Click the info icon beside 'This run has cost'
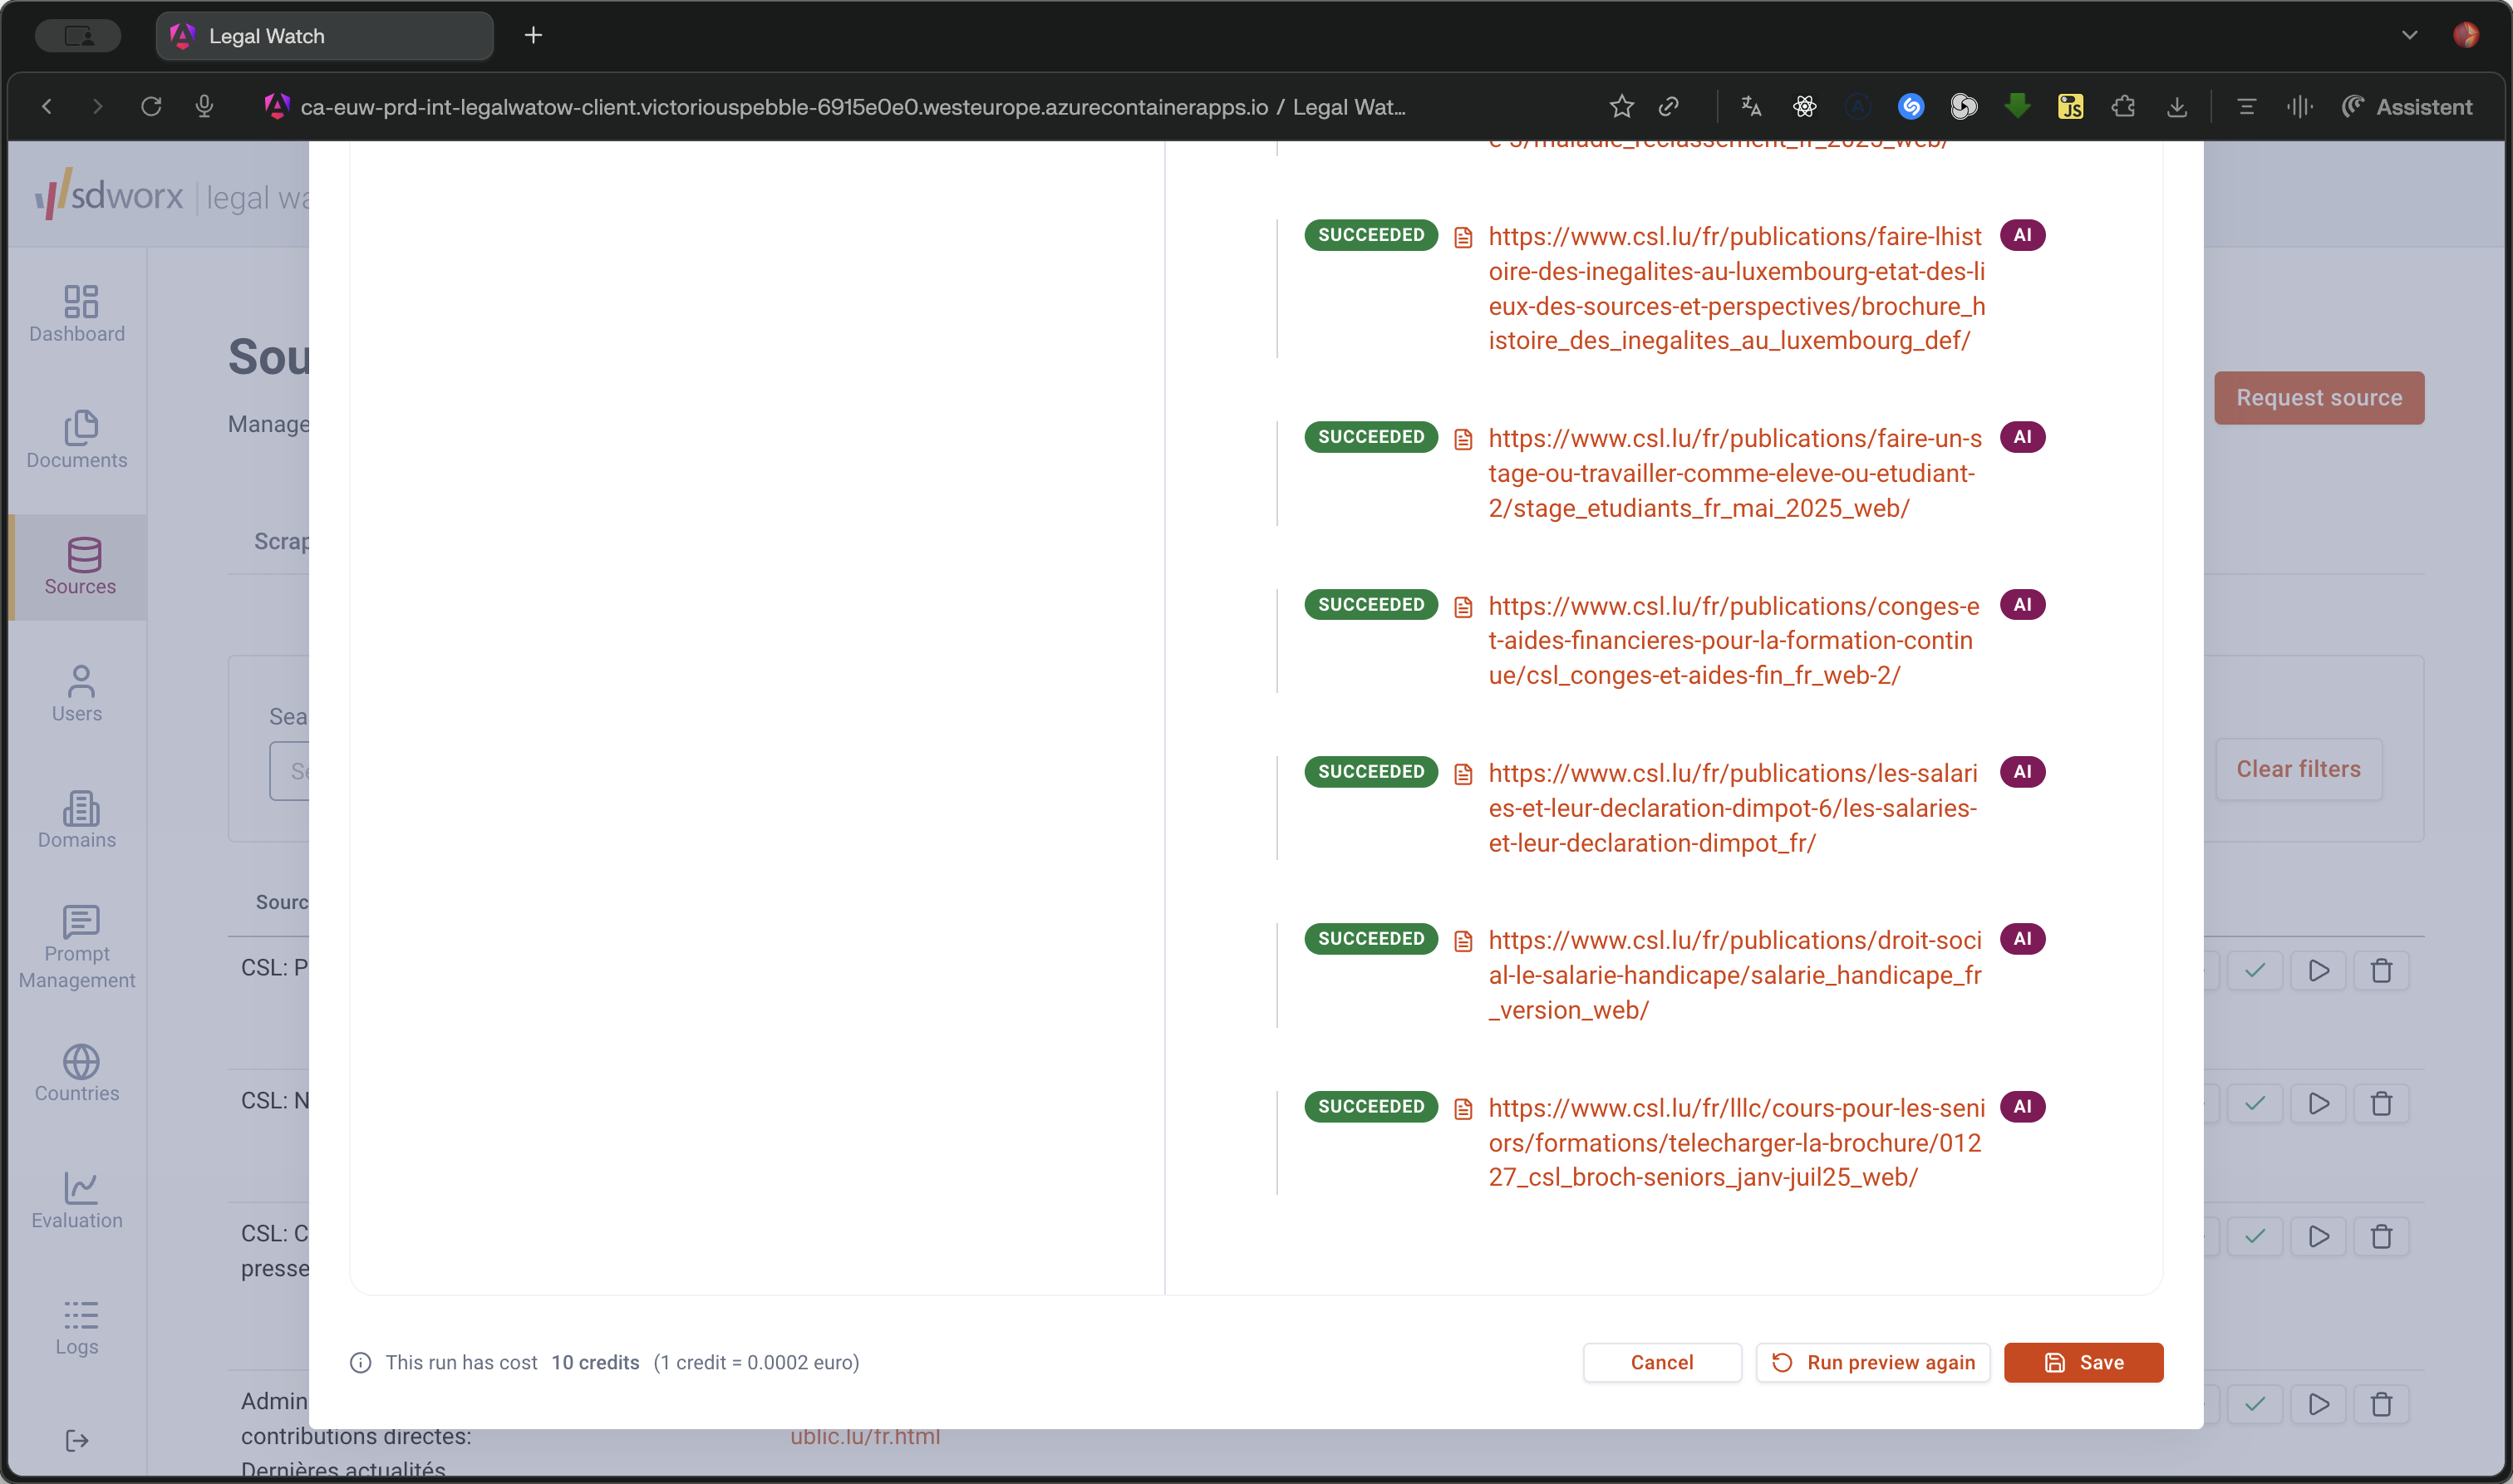The image size is (2513, 1484). tap(360, 1362)
